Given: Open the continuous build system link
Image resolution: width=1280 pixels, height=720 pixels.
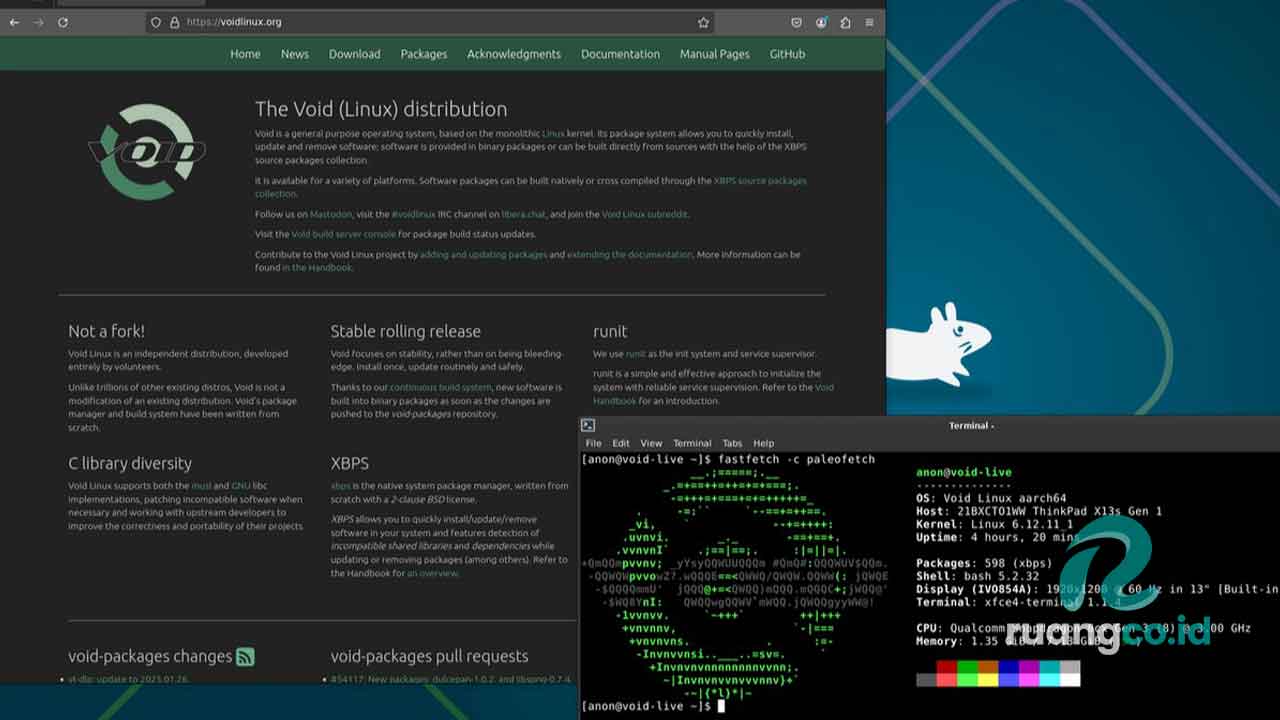Looking at the screenshot, I should coord(440,387).
